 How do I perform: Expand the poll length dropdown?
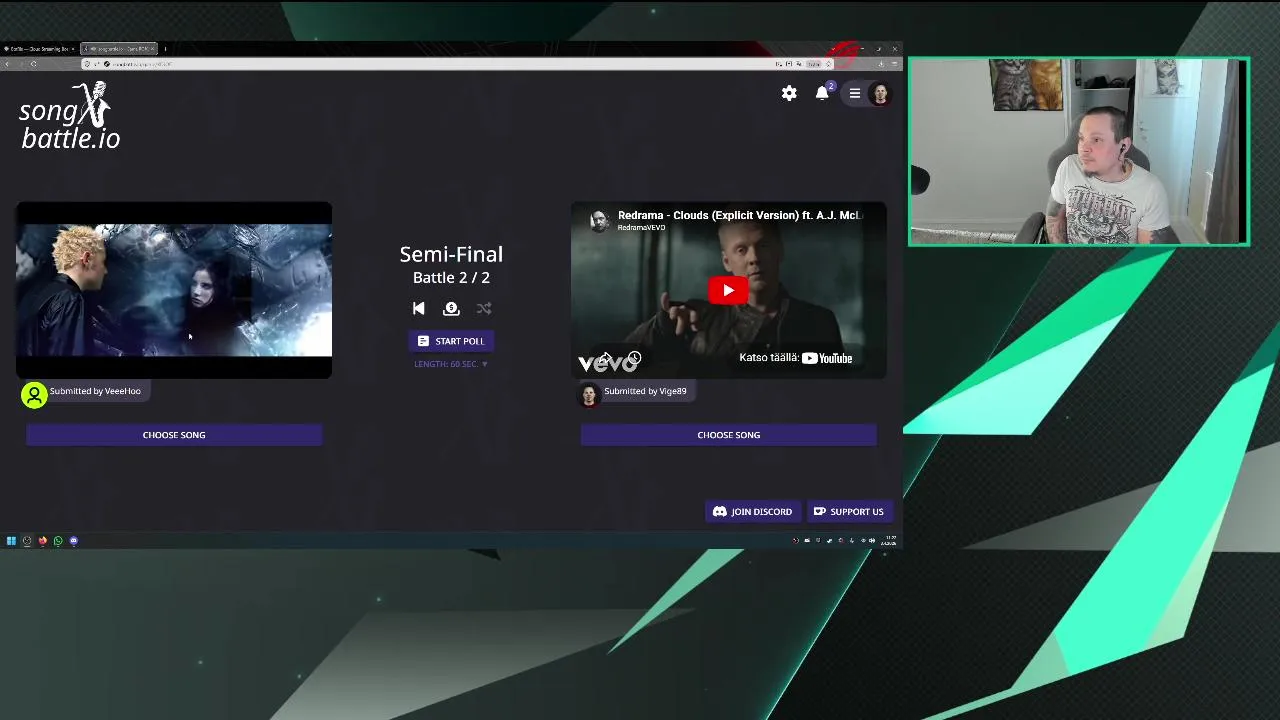451,364
